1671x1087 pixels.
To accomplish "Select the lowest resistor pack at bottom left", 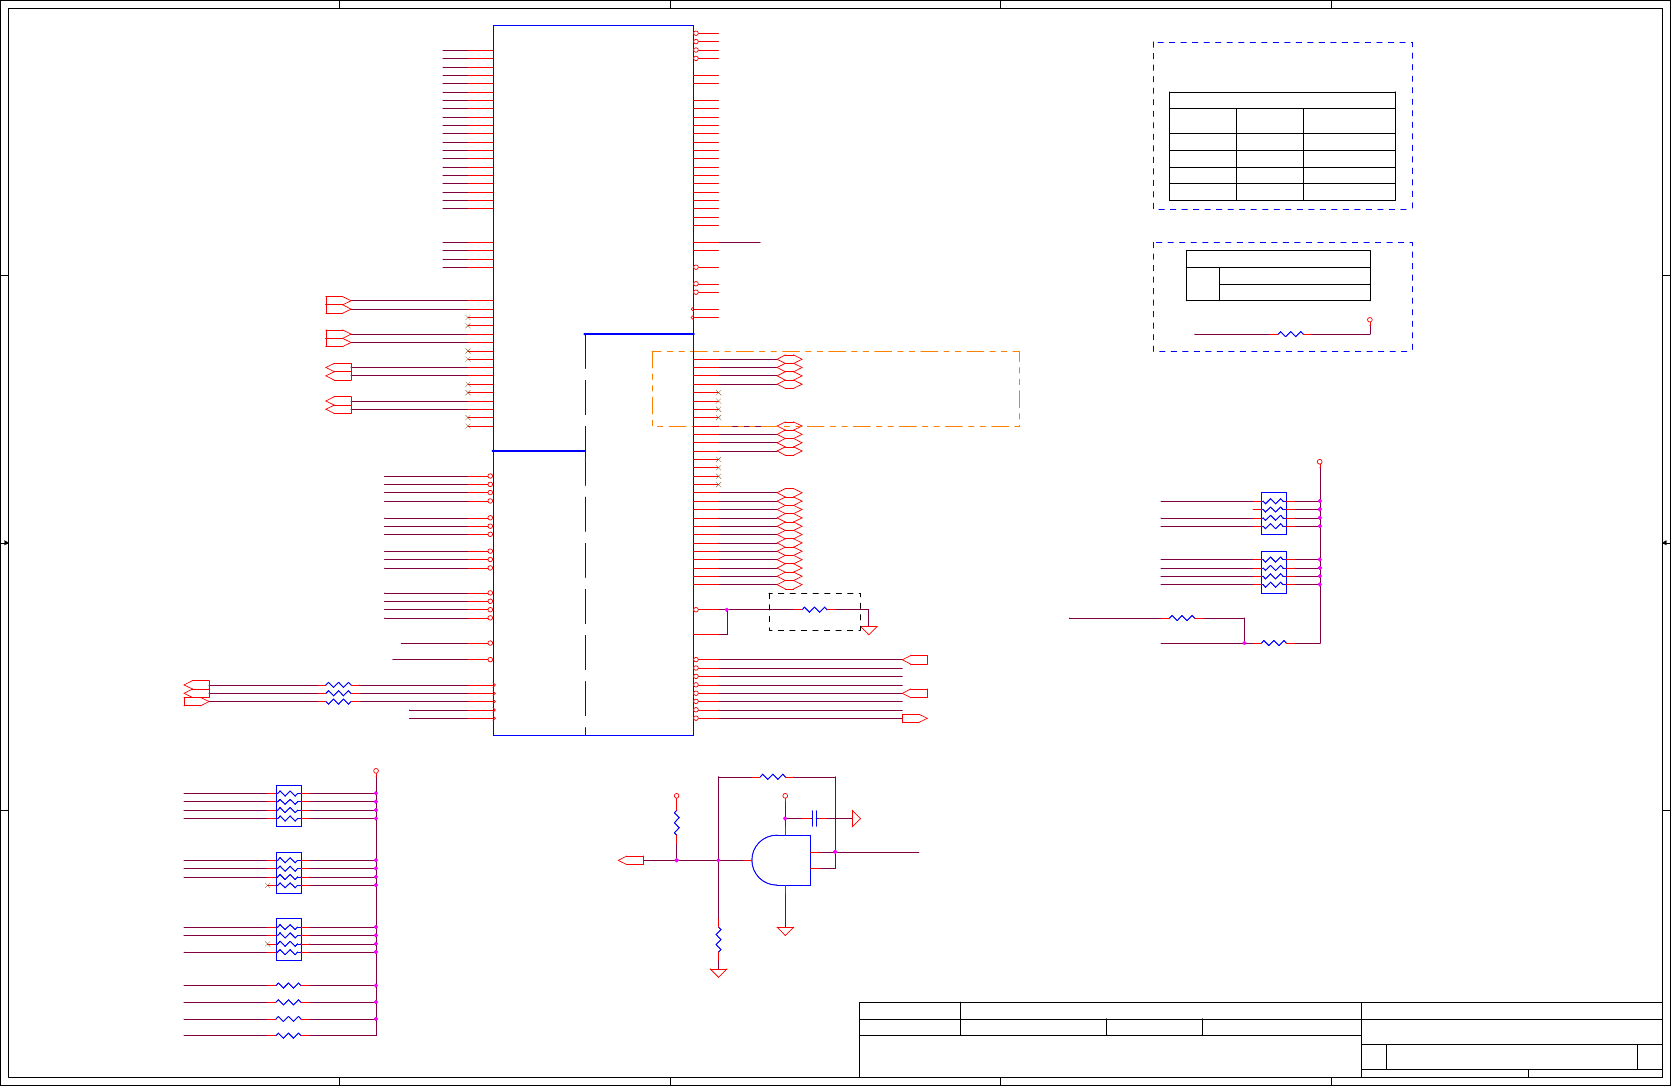I will 289,940.
